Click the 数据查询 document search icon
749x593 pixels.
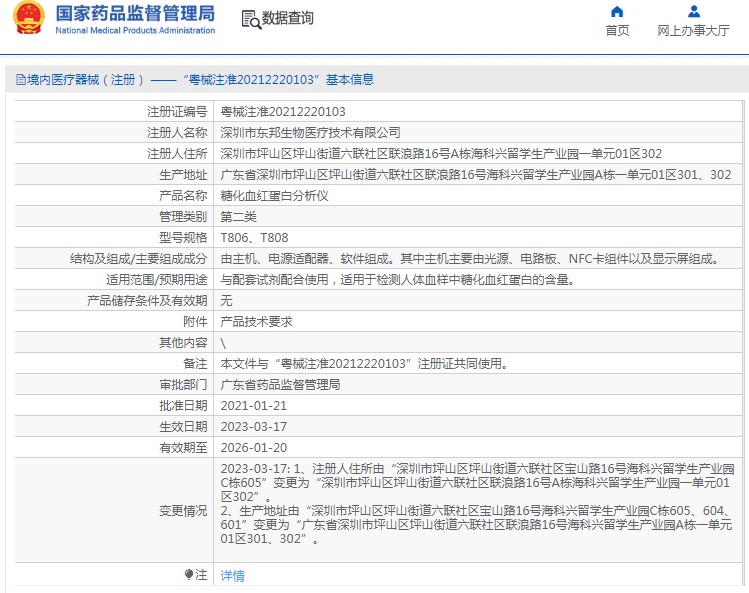coord(250,18)
